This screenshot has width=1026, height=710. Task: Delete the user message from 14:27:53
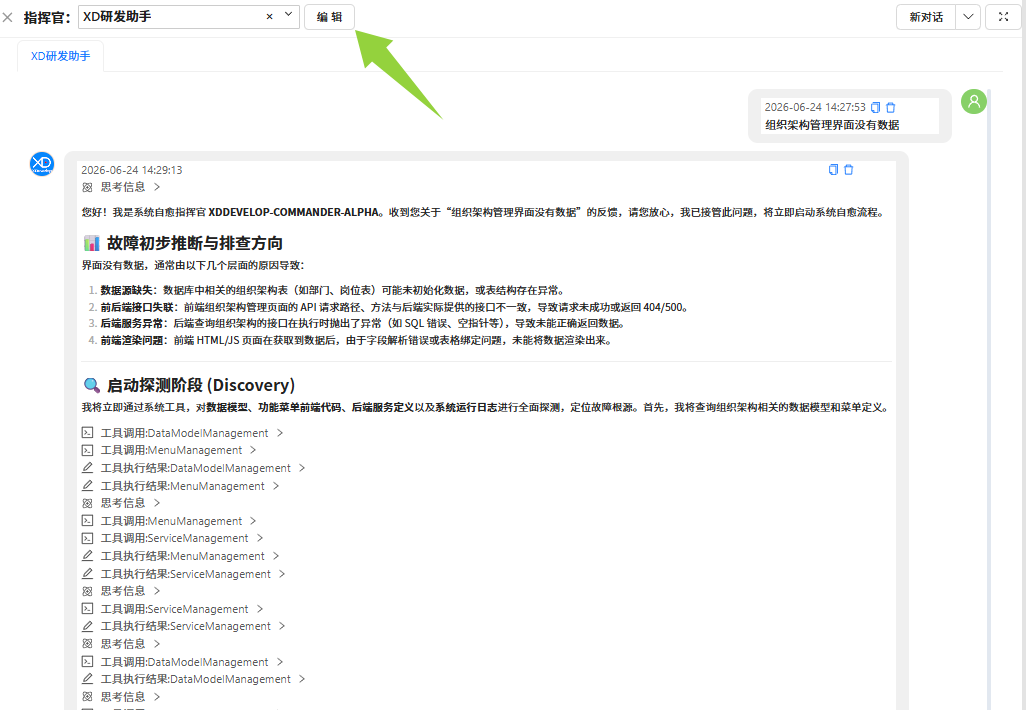pos(891,107)
